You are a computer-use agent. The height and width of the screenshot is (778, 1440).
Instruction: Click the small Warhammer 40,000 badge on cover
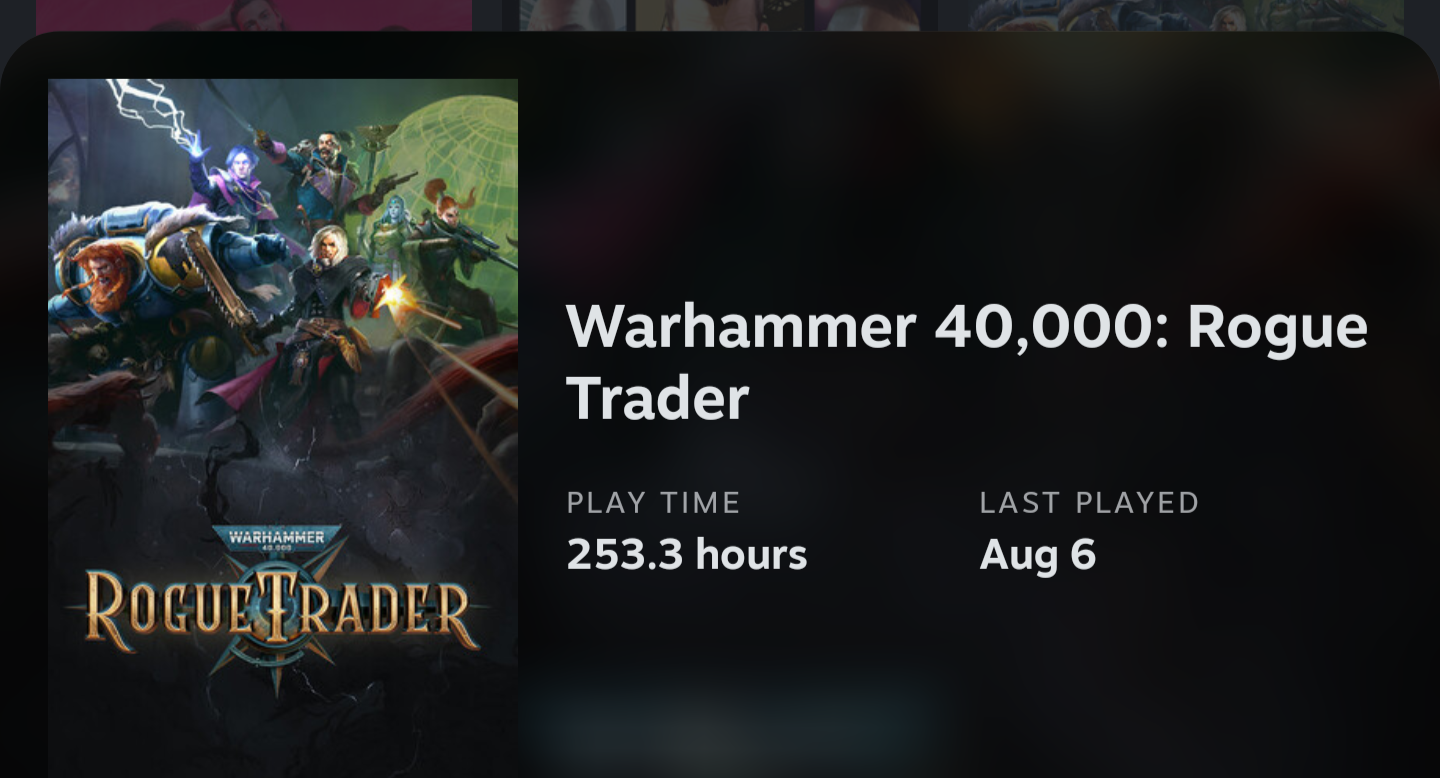276,540
